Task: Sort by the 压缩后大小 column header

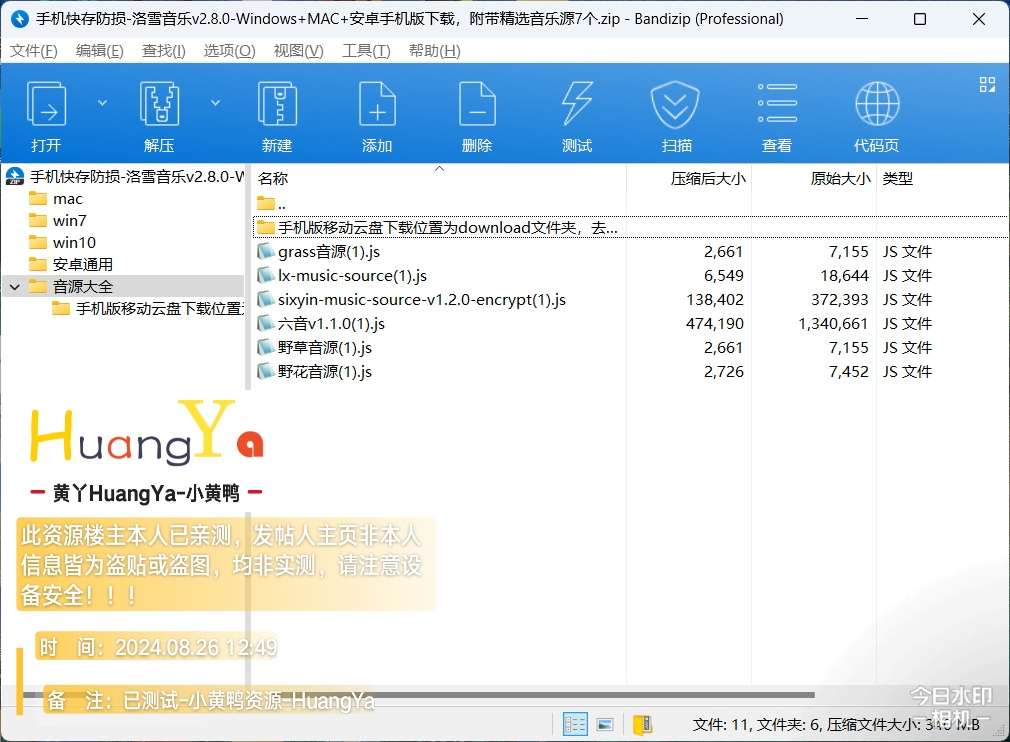Action: (x=708, y=178)
